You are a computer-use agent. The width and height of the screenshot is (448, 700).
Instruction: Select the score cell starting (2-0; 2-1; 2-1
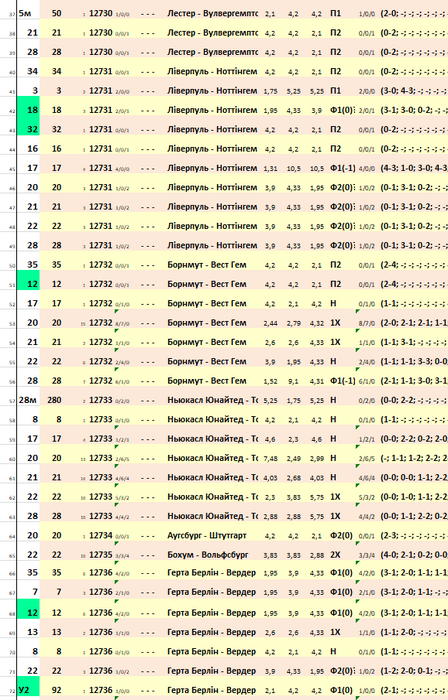point(414,323)
